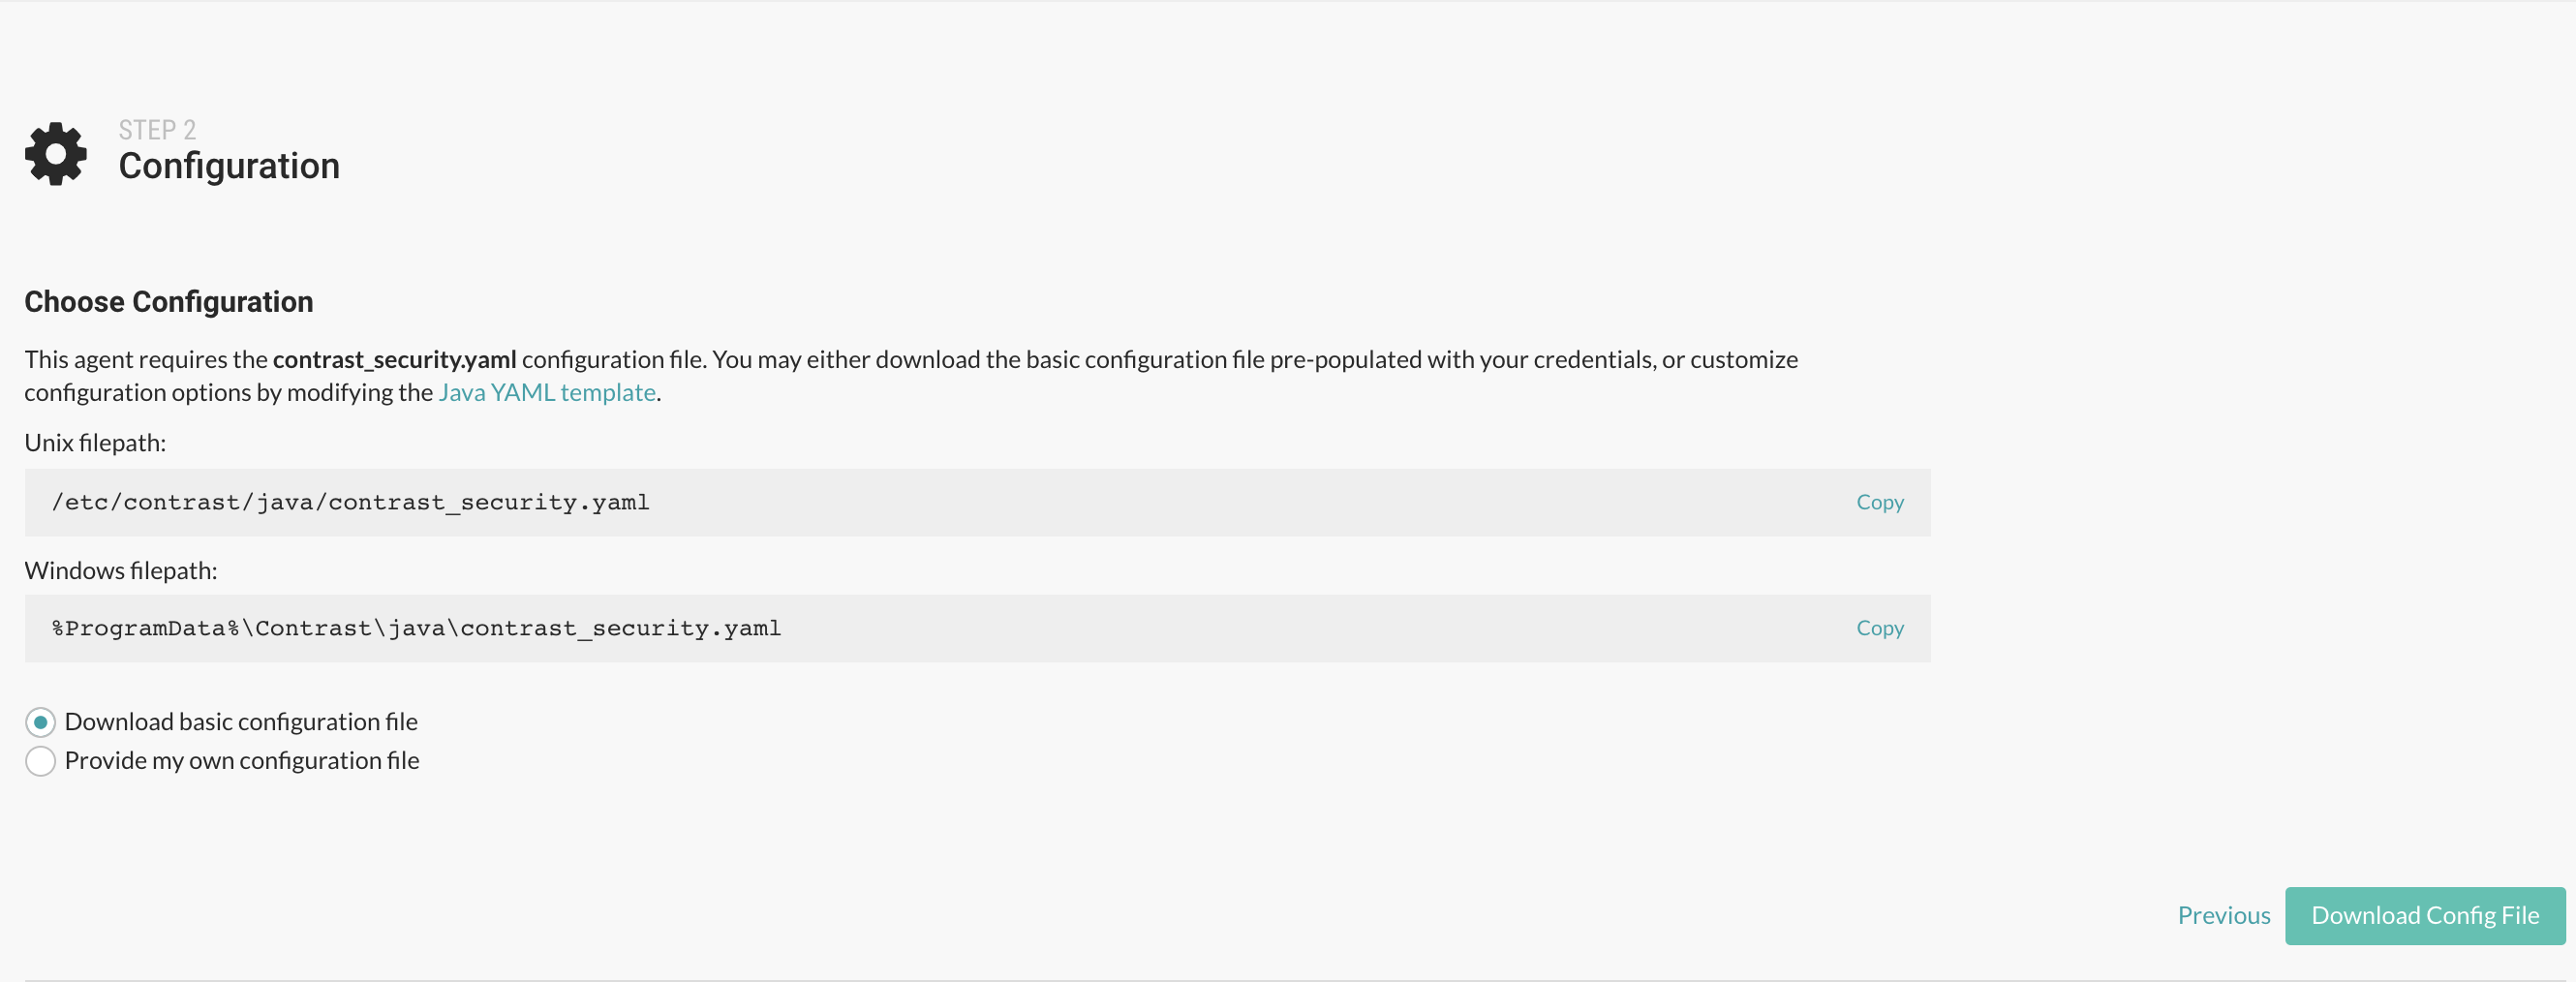The width and height of the screenshot is (2576, 982).
Task: Click the 'Download basic configuration file' label text
Action: (241, 722)
